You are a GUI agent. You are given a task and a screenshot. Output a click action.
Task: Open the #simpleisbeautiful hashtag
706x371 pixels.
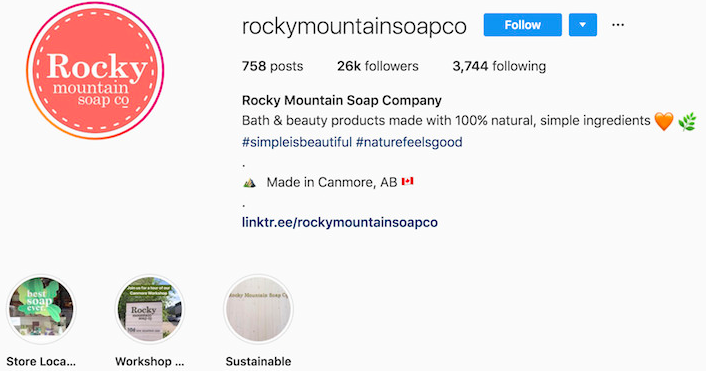[x=297, y=142]
